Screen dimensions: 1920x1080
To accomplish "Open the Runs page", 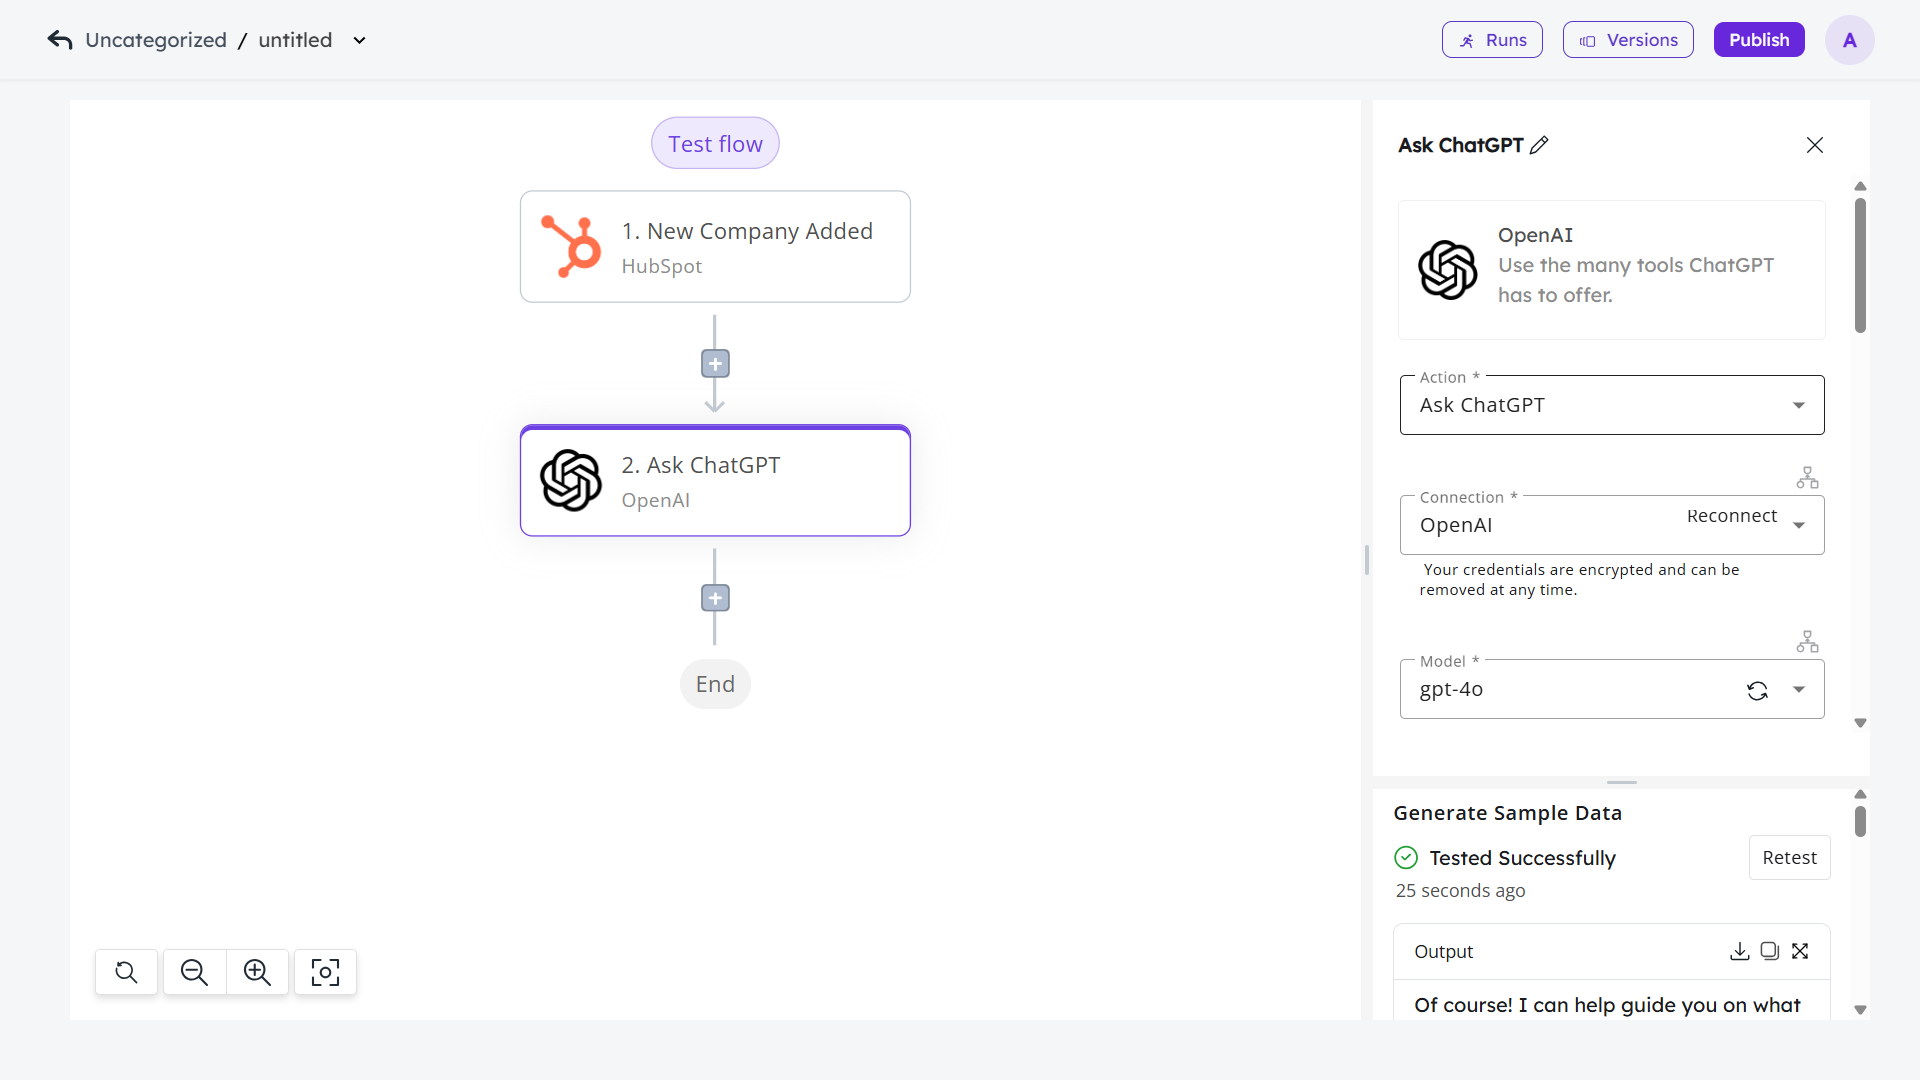I will (1492, 40).
